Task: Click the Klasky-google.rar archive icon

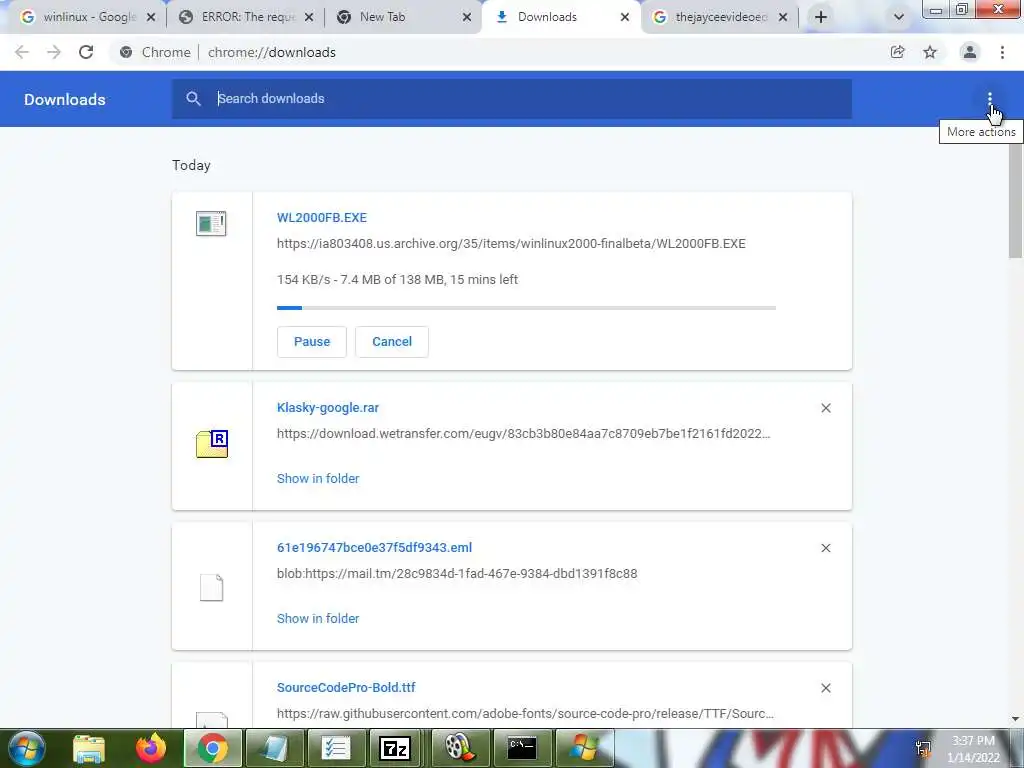Action: tap(212, 444)
